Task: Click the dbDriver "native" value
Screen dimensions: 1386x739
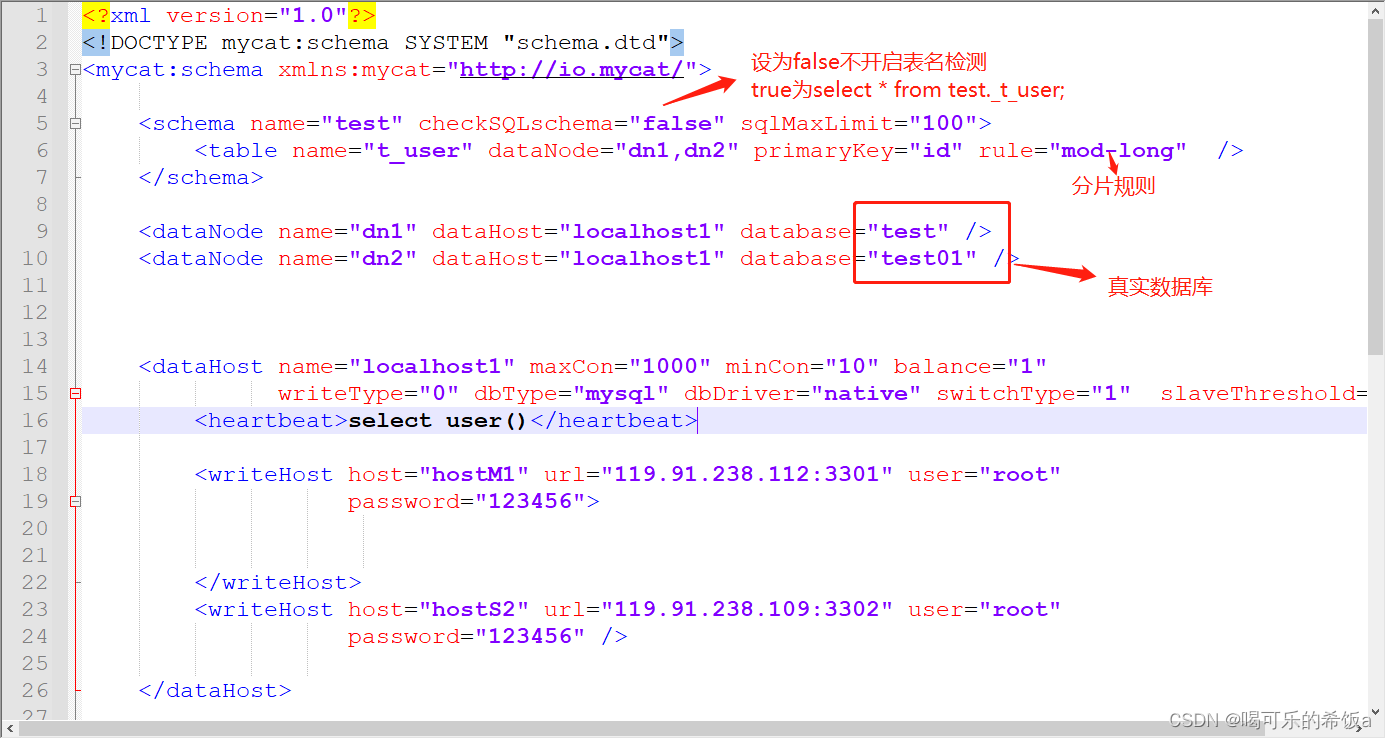Action: [866, 394]
